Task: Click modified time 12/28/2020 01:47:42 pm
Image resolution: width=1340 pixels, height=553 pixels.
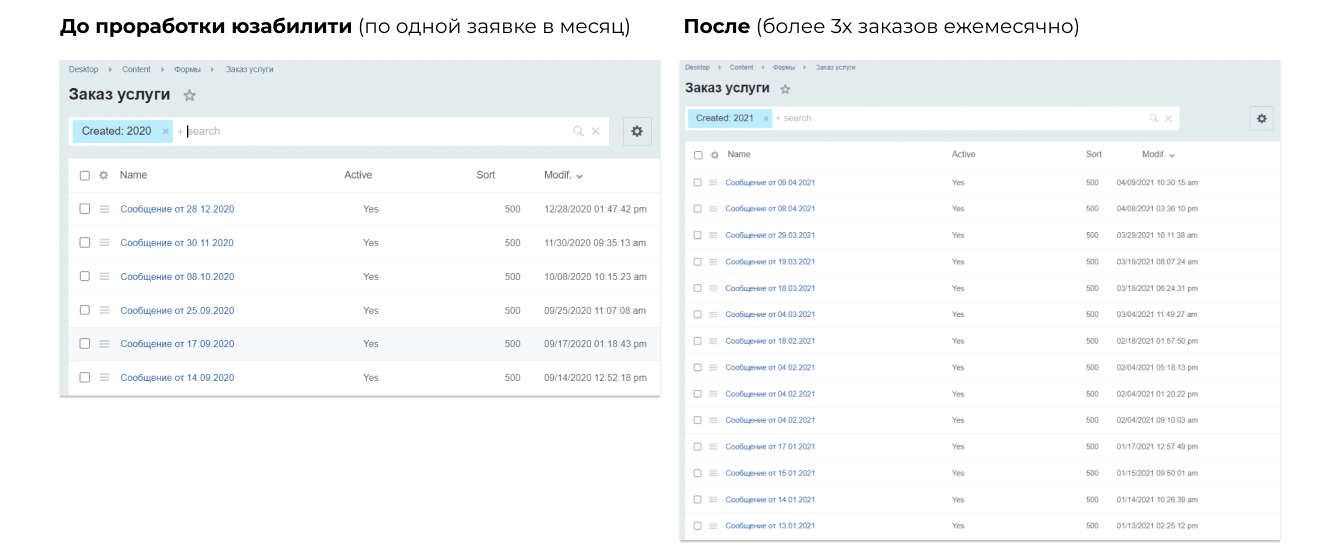Action: tap(595, 209)
